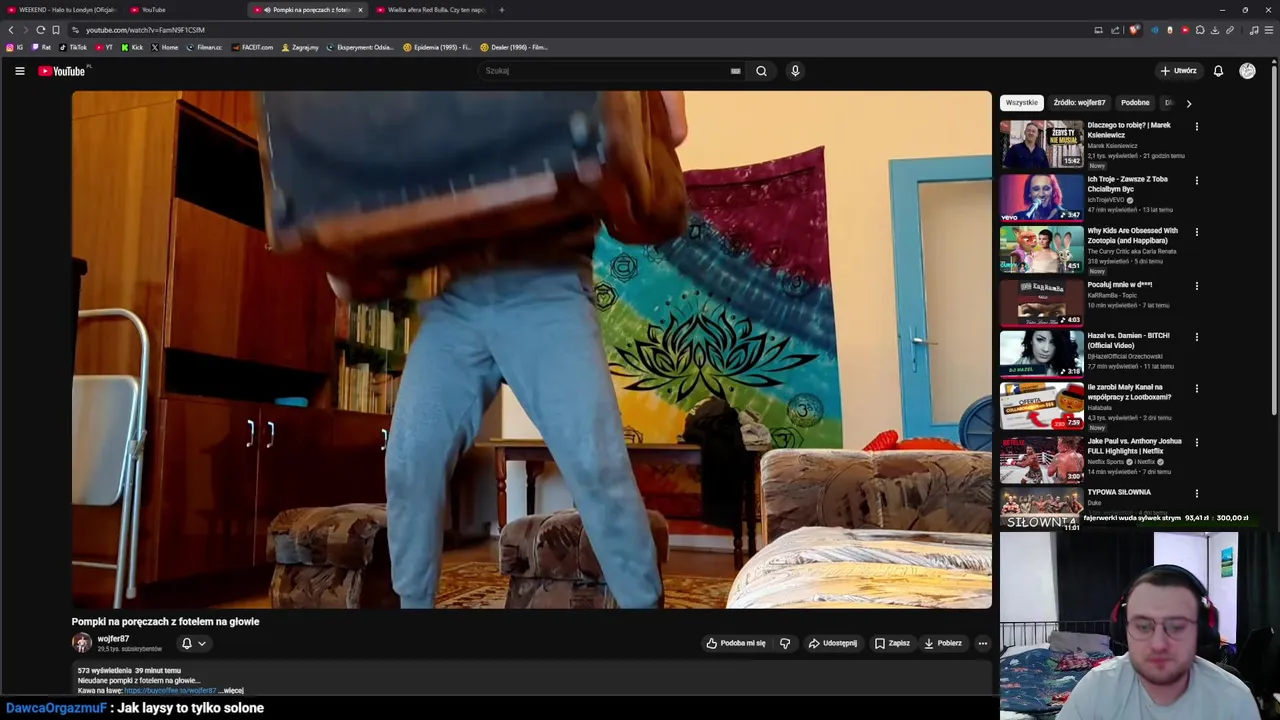Open the wojfer87 channel name link
Viewport: 1280px width, 720px height.
[113, 639]
